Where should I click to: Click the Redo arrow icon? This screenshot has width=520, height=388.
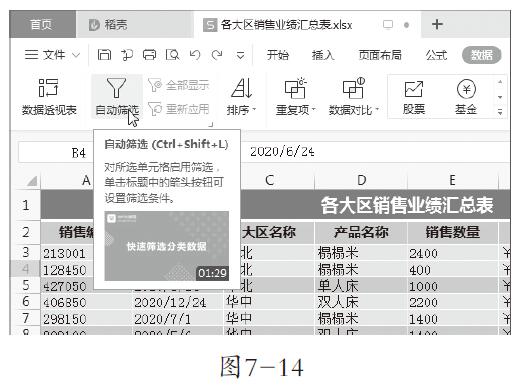[217, 55]
